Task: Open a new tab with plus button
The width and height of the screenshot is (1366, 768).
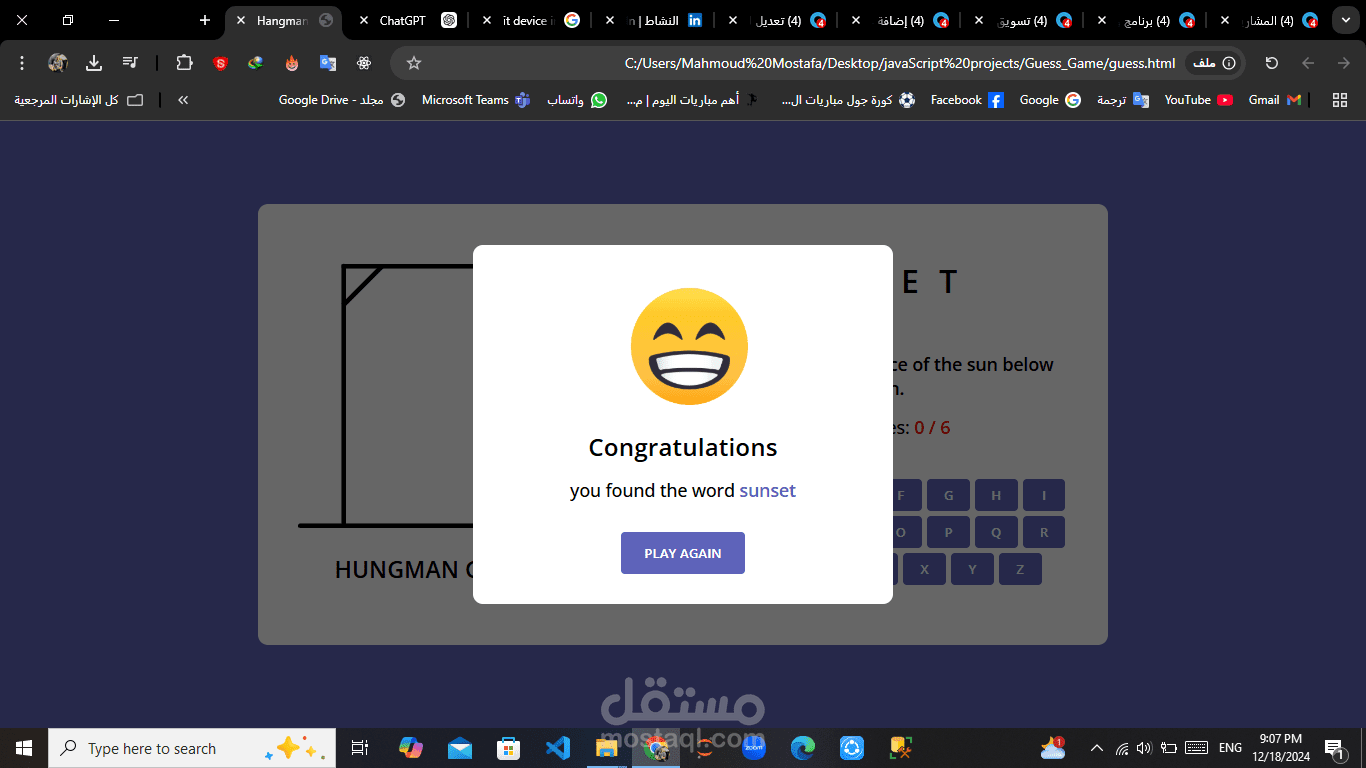Action: pos(205,20)
